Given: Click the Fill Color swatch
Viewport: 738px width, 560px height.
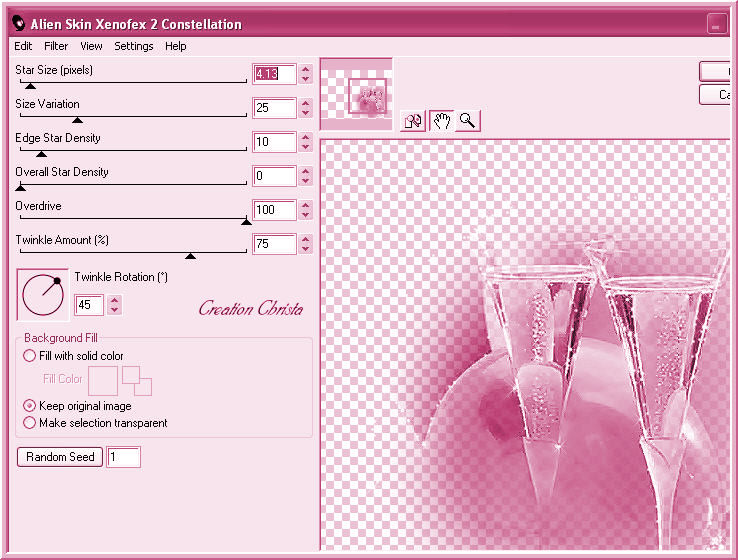Looking at the screenshot, I should coord(103,380).
